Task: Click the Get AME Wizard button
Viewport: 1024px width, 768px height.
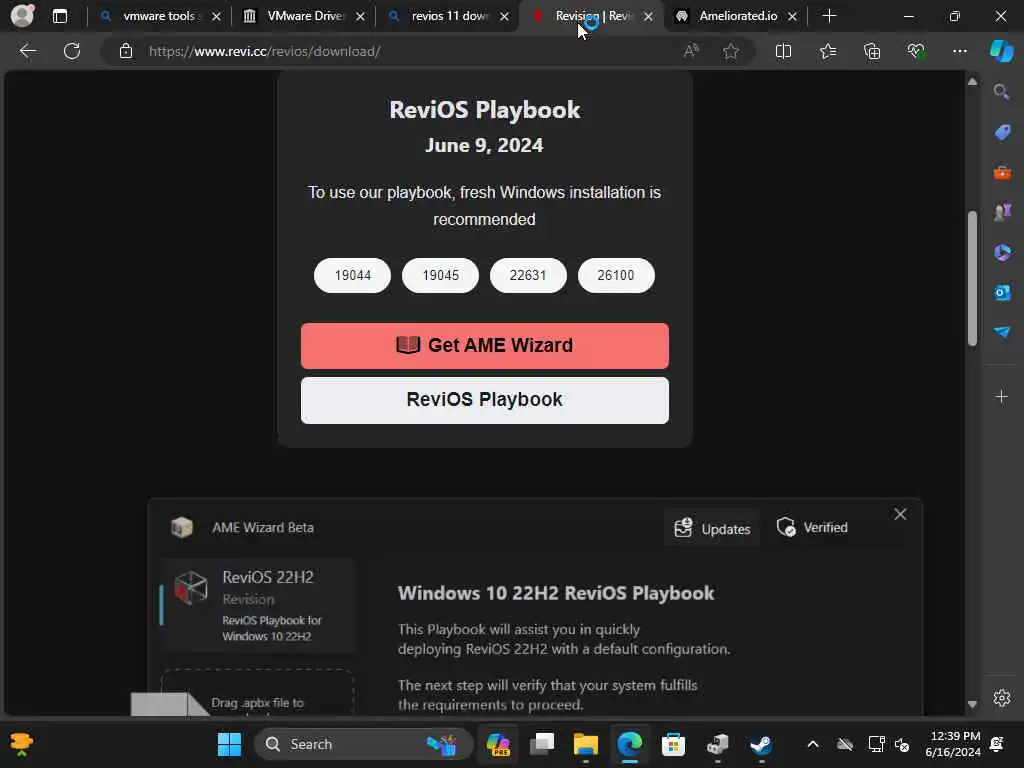Action: point(485,345)
